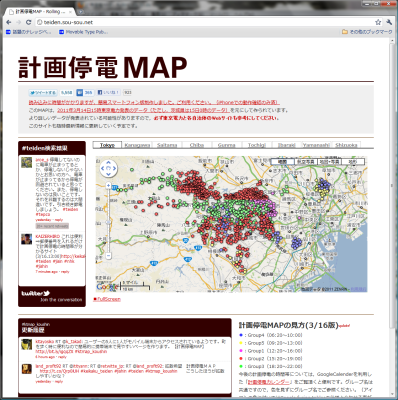The height and width of the screenshot is (400, 398).
Task: Pan the map down with the arrow
Action: pos(108,174)
